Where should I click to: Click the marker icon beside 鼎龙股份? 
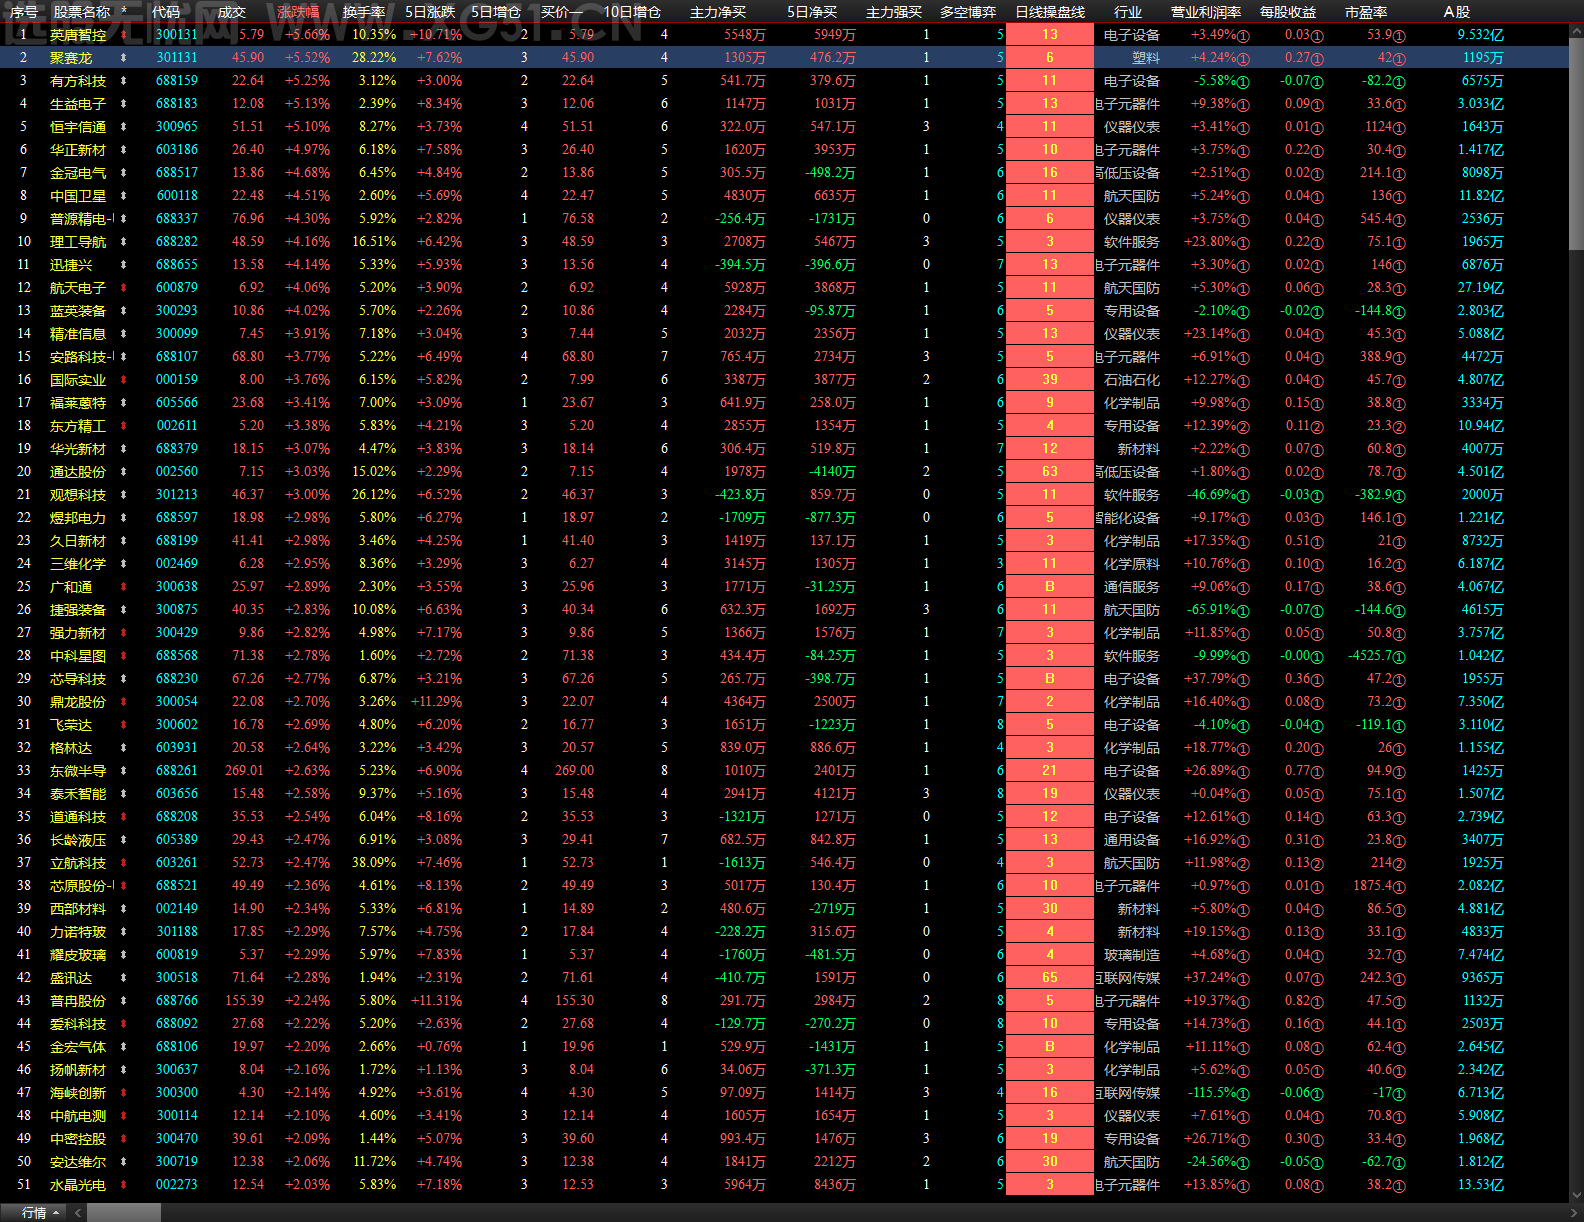pos(123,702)
